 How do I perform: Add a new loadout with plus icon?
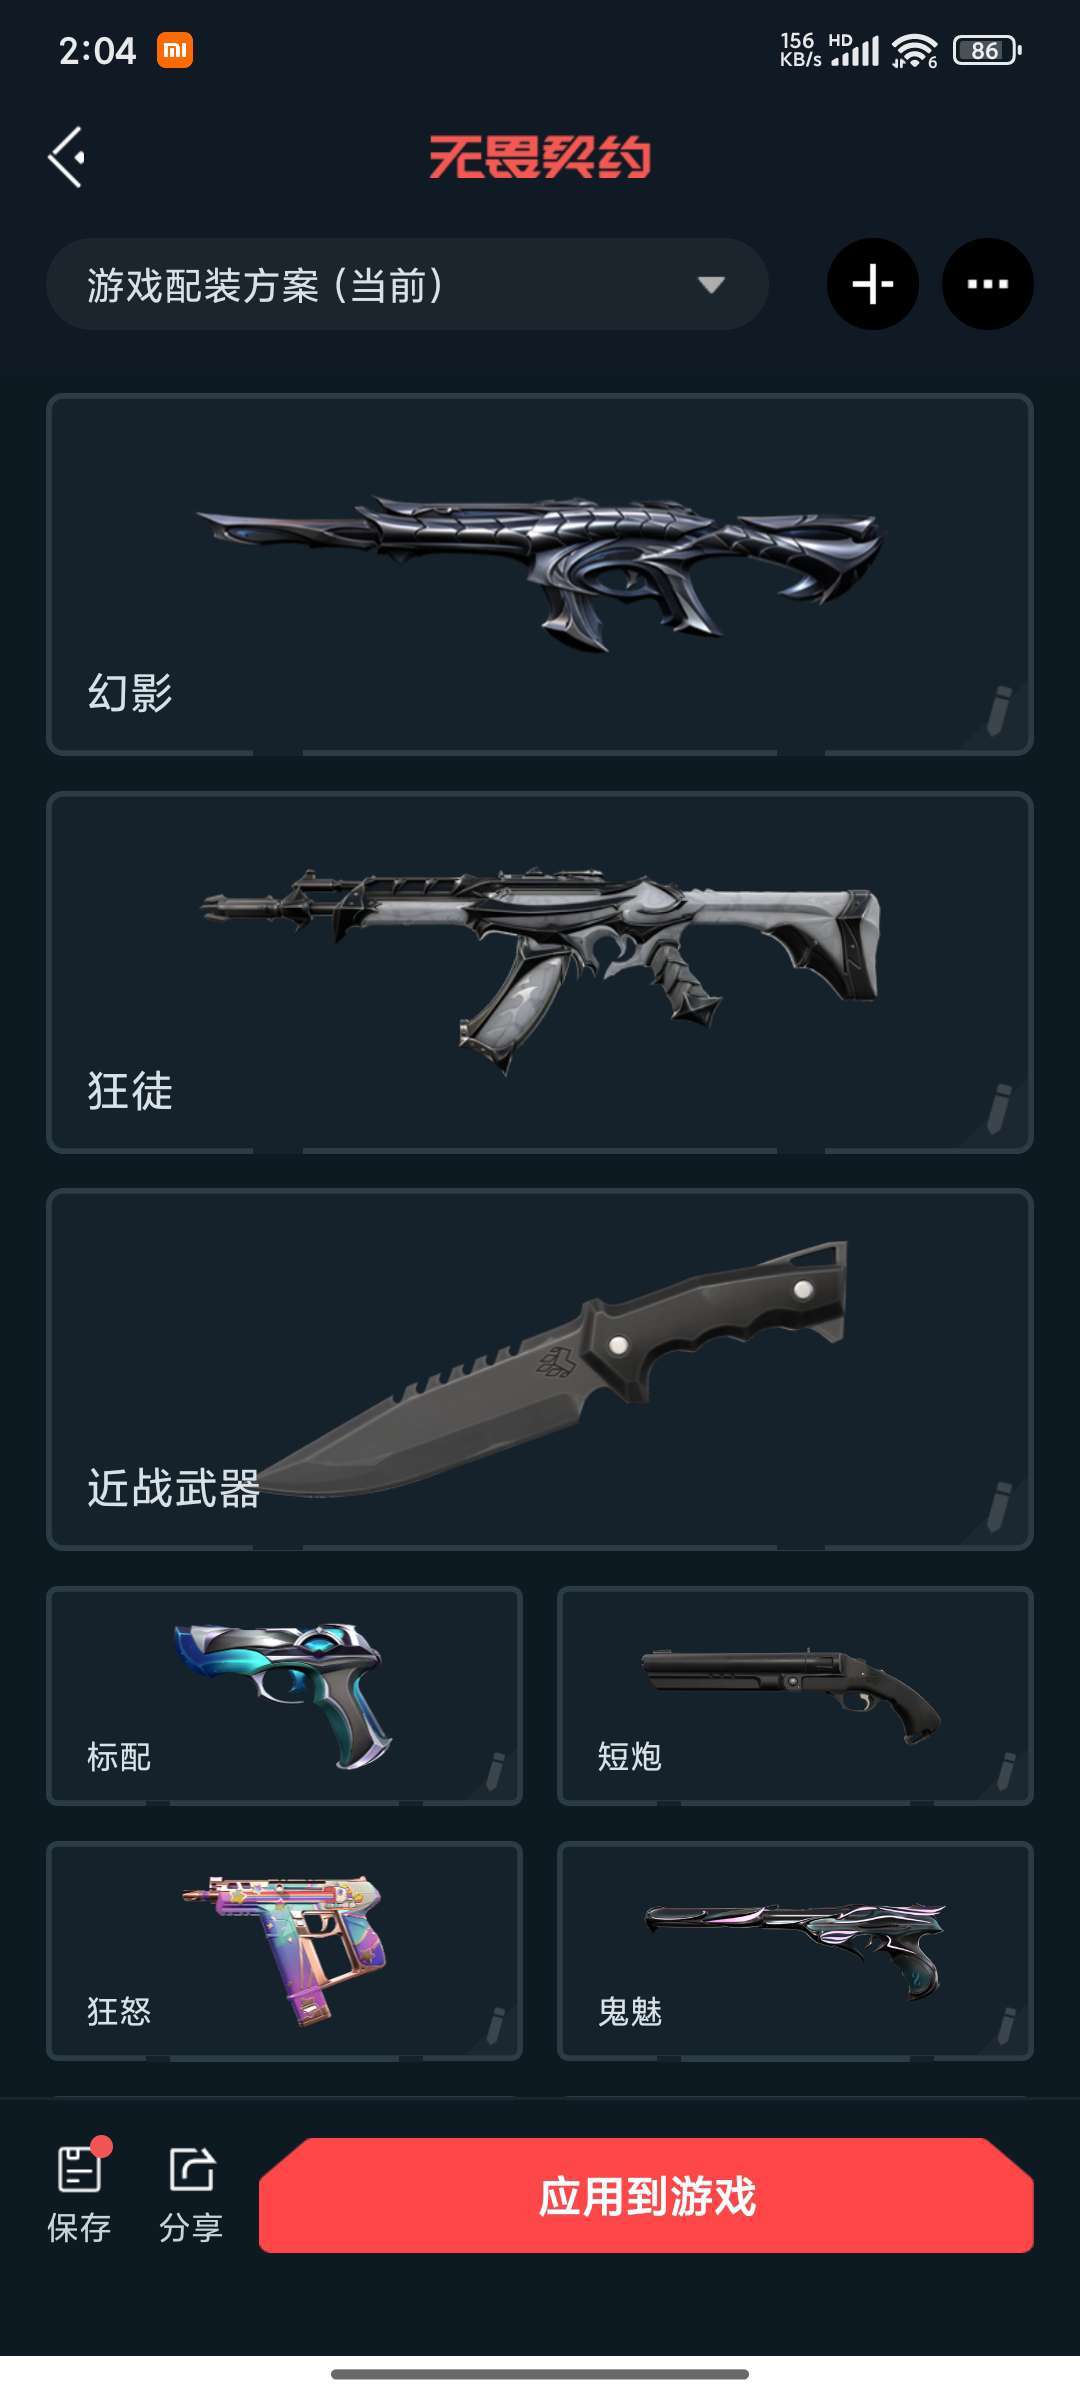click(x=873, y=284)
